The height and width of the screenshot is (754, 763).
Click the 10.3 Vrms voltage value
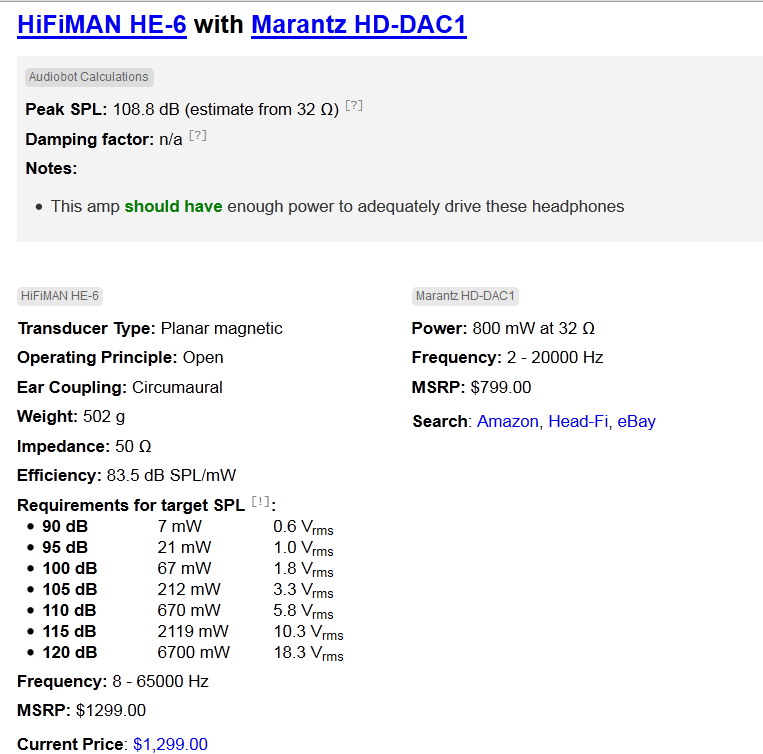[x=309, y=632]
